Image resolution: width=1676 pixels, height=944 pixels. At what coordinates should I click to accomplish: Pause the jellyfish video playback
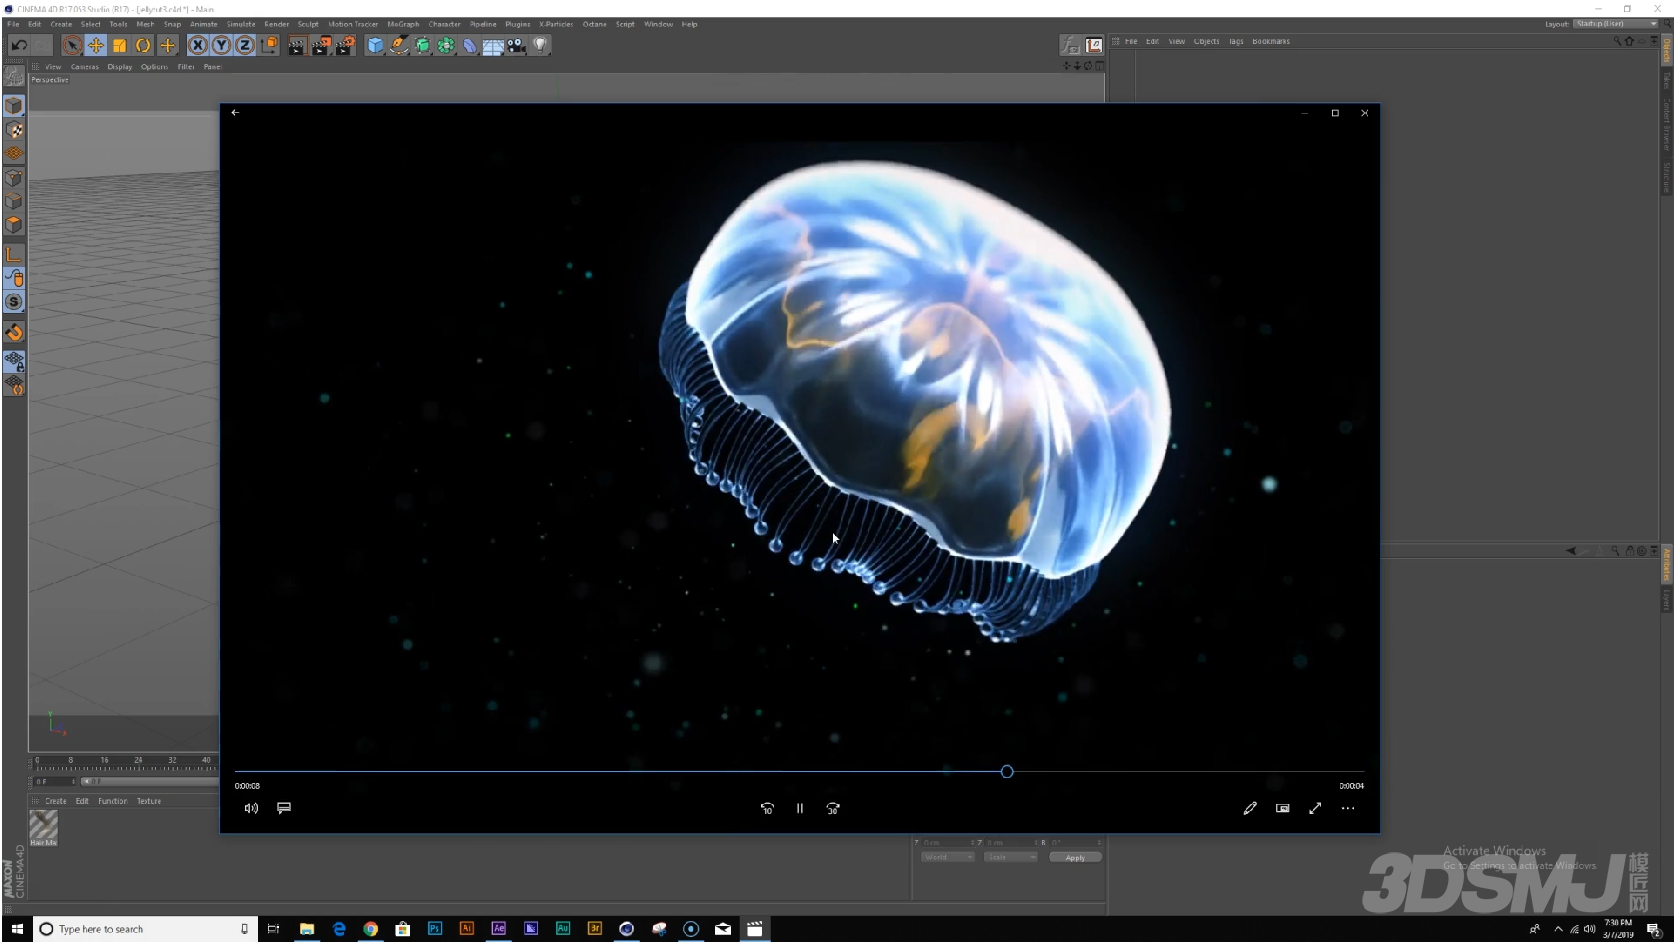pyautogui.click(x=800, y=808)
